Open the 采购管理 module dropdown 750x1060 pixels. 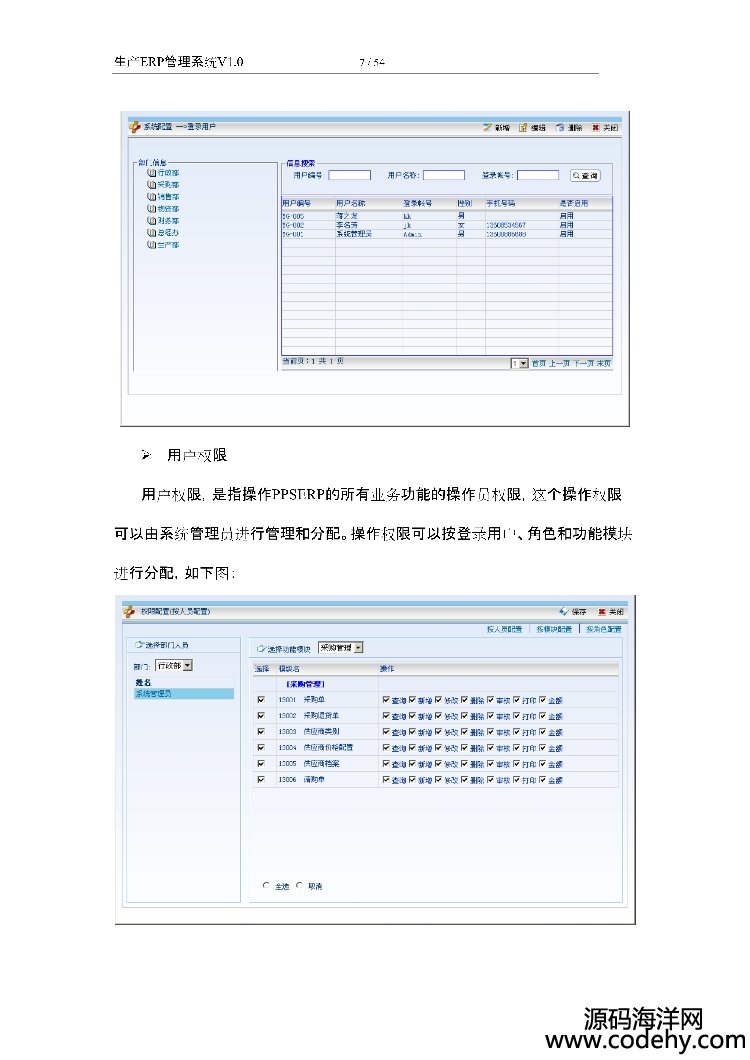pos(341,648)
